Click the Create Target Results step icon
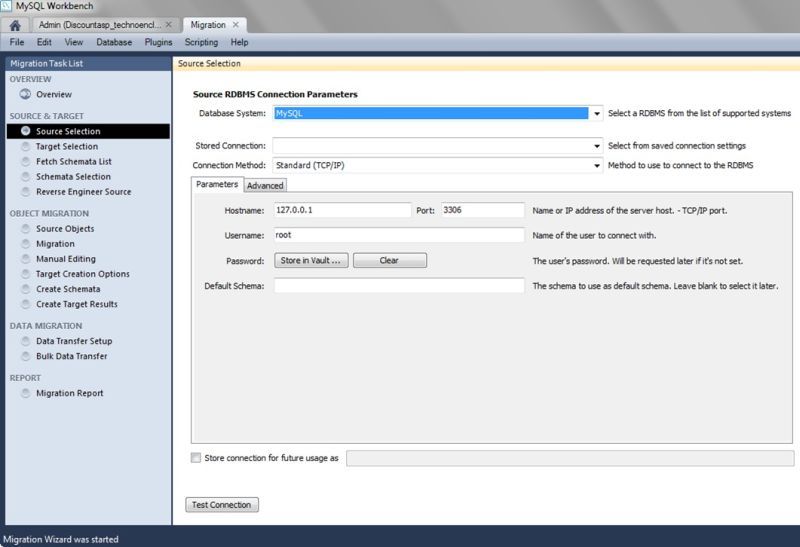Screen dimensions: 800x547 click(25, 304)
